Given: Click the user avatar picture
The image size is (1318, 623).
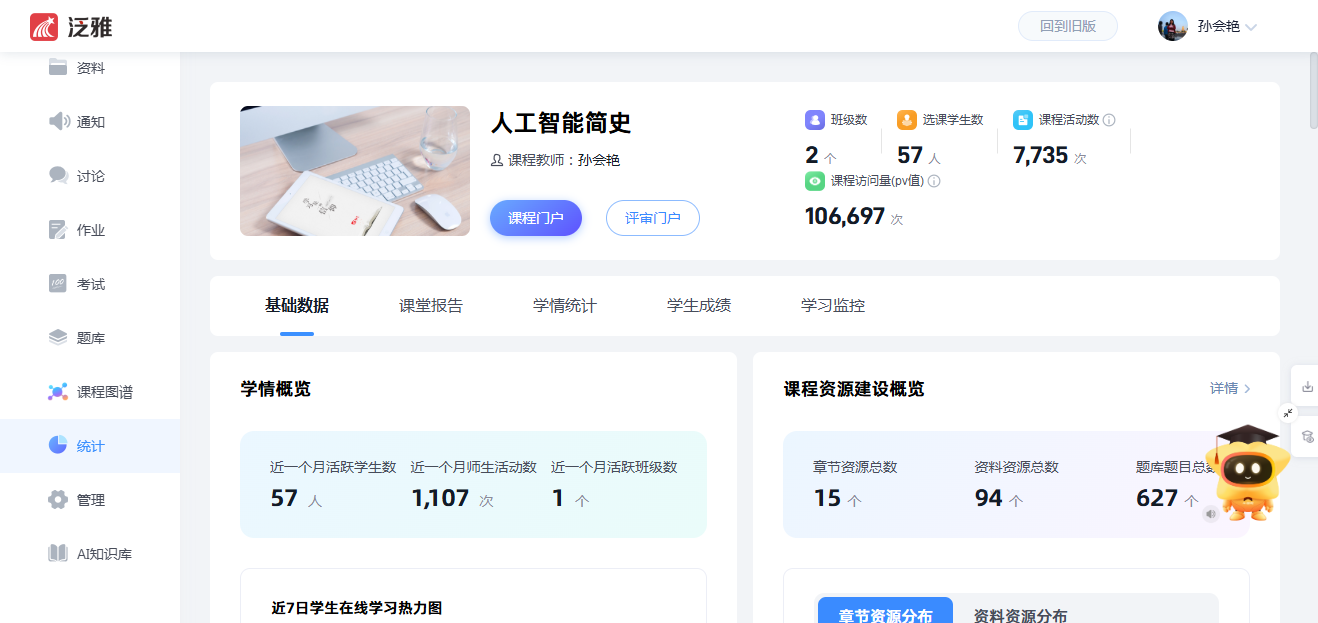Looking at the screenshot, I should [x=1173, y=26].
